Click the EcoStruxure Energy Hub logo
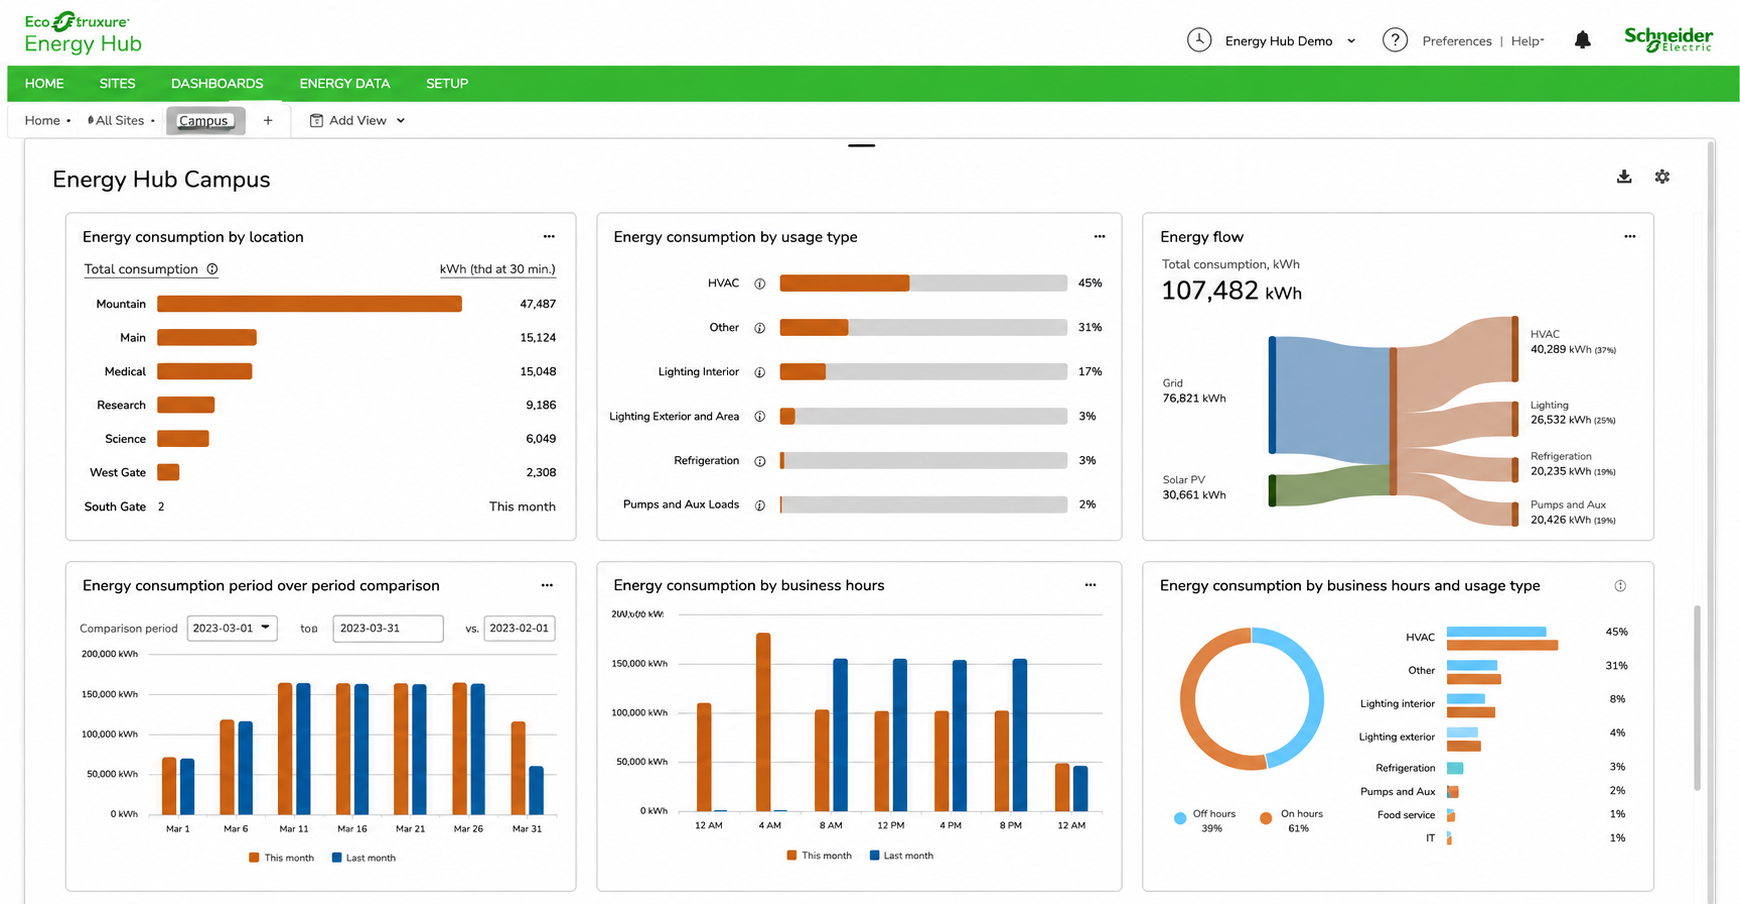 pyautogui.click(x=83, y=33)
